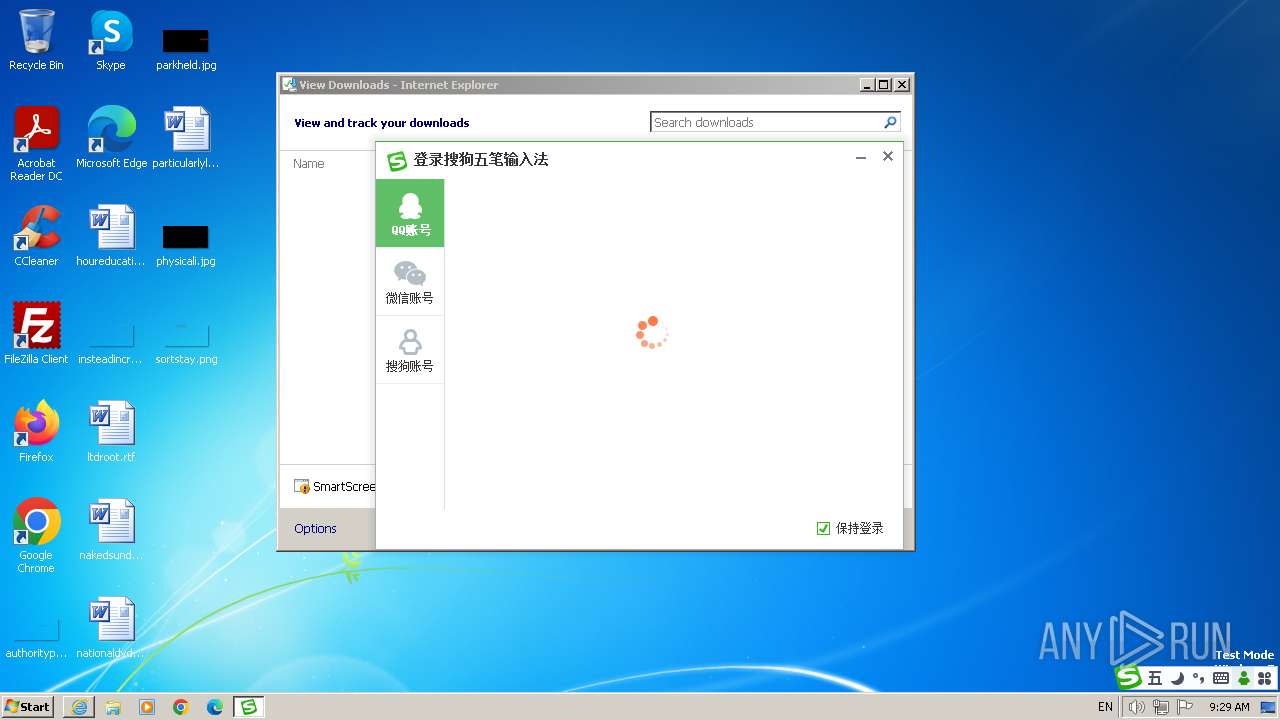The width and height of the screenshot is (1280, 720).
Task: Select nakedsund... Word document
Action: [x=111, y=531]
